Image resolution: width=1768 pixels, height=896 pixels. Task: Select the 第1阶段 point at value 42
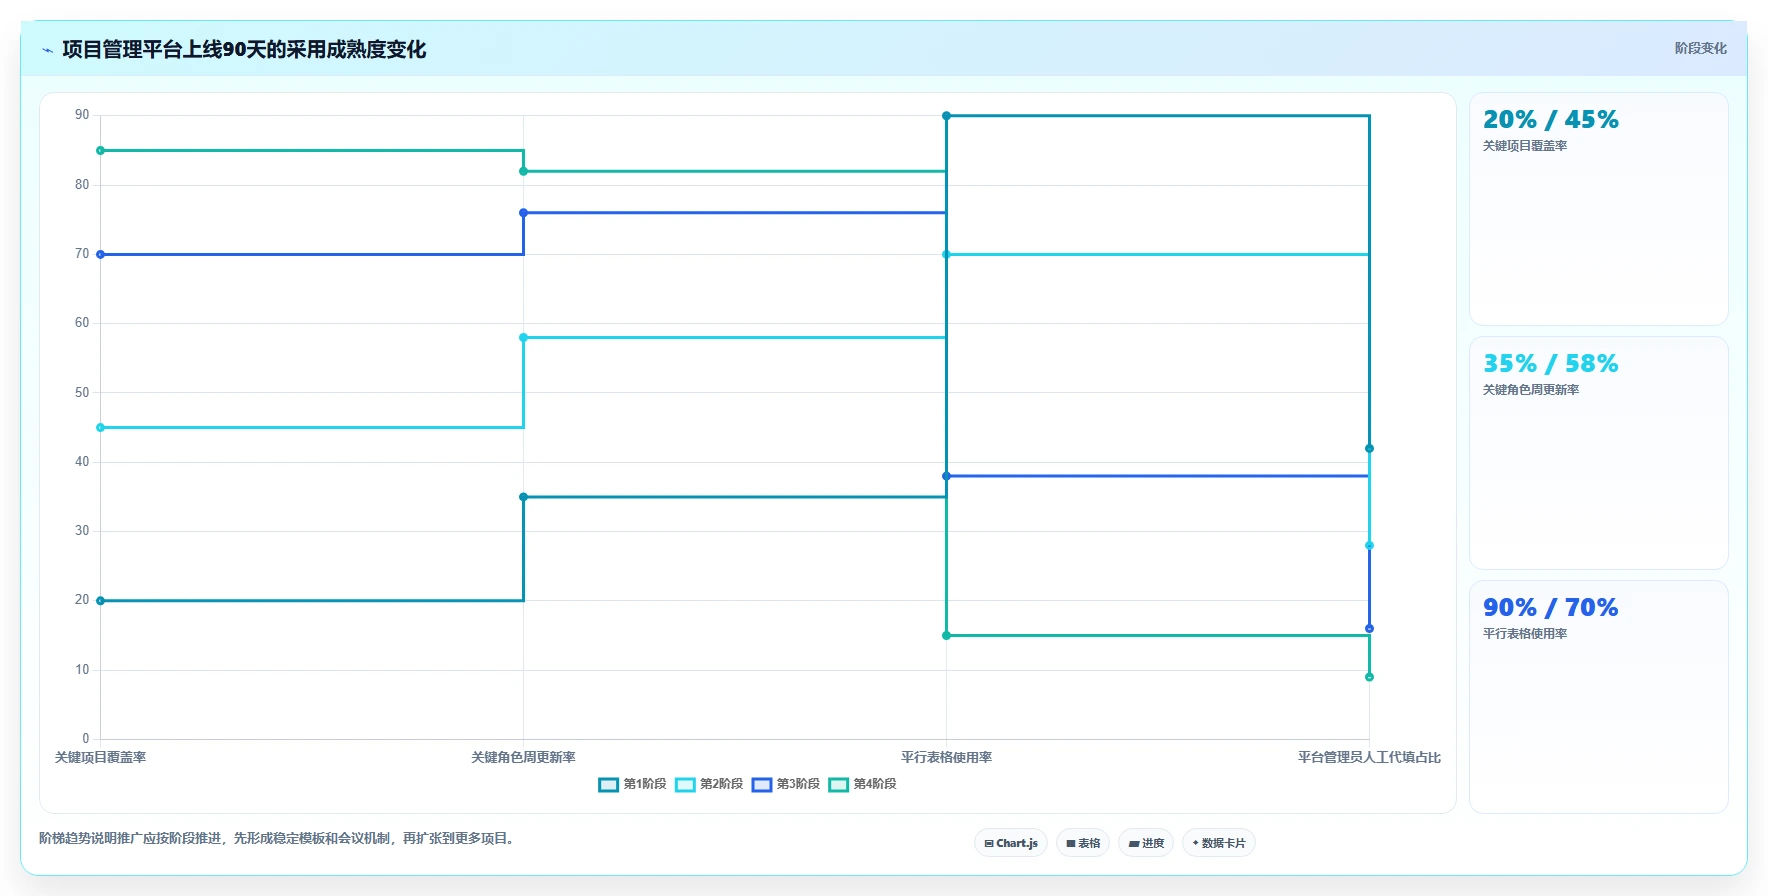[1369, 448]
